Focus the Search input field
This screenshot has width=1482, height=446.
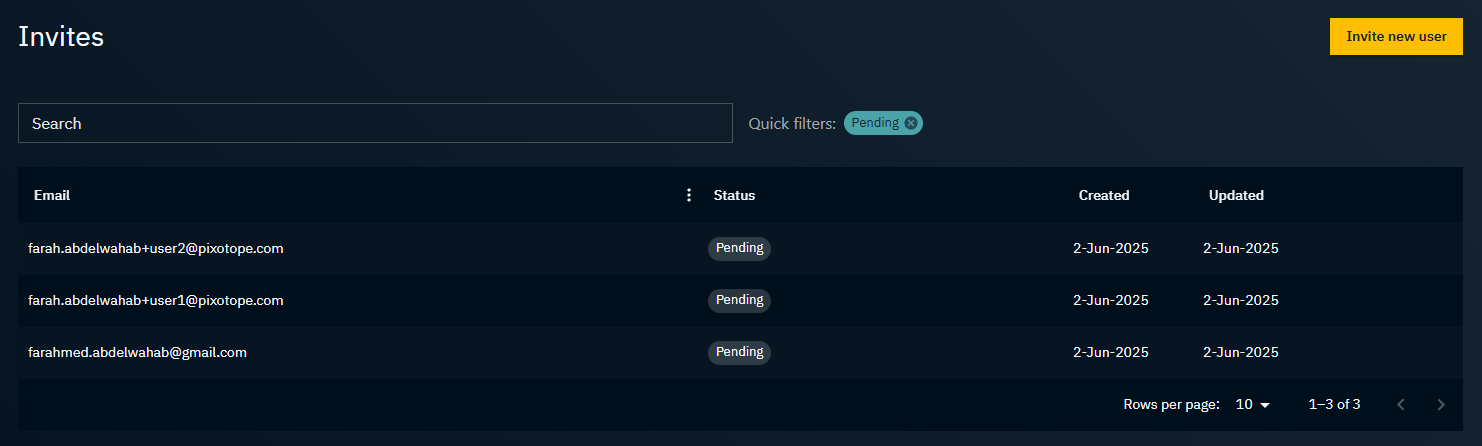click(375, 123)
